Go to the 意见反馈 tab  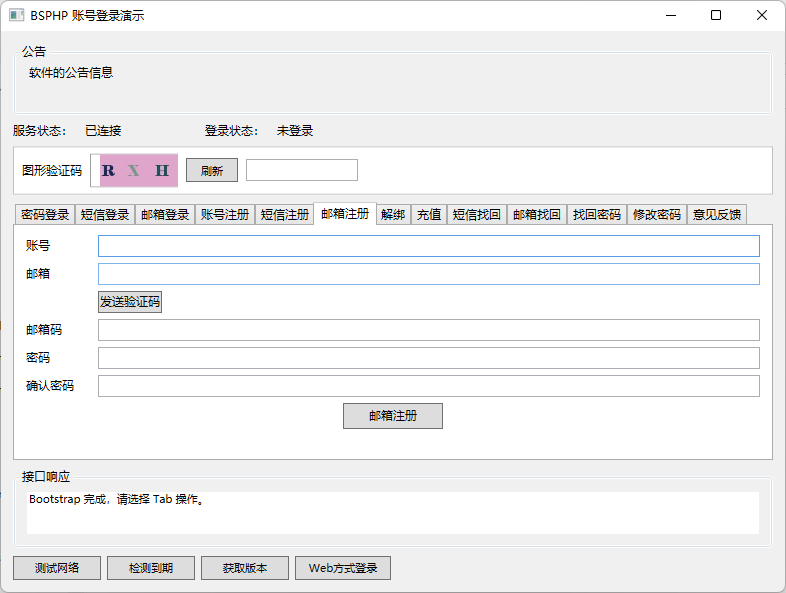click(717, 215)
